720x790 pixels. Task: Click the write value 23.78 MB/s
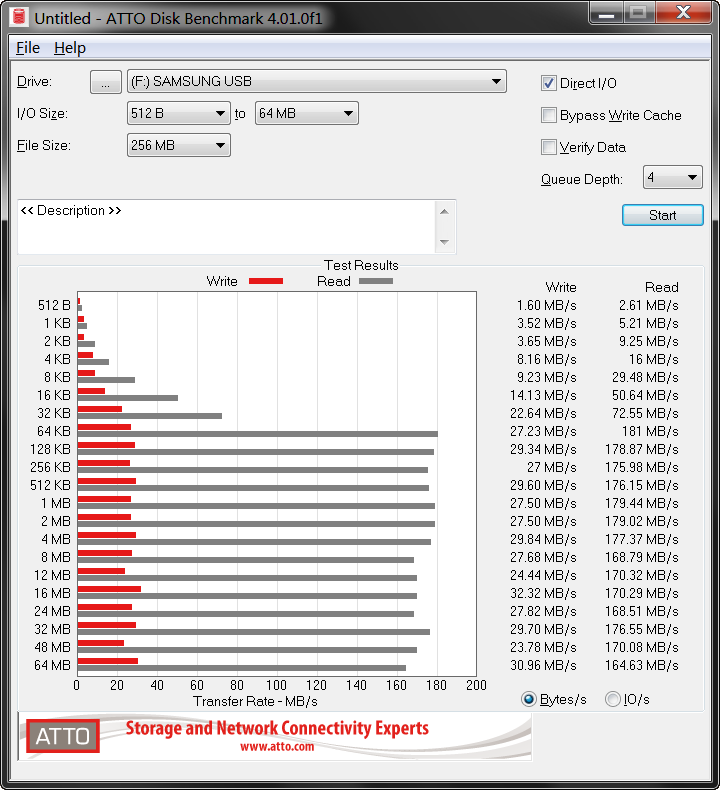544,647
